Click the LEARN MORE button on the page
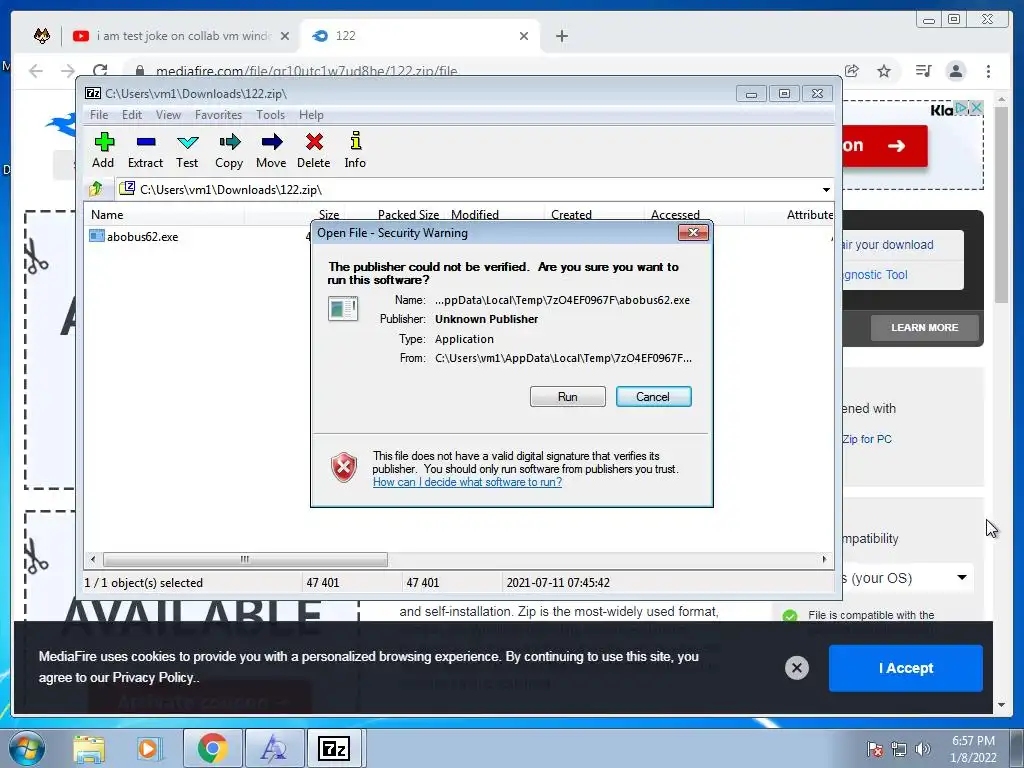The width and height of the screenshot is (1024, 768). pos(924,327)
